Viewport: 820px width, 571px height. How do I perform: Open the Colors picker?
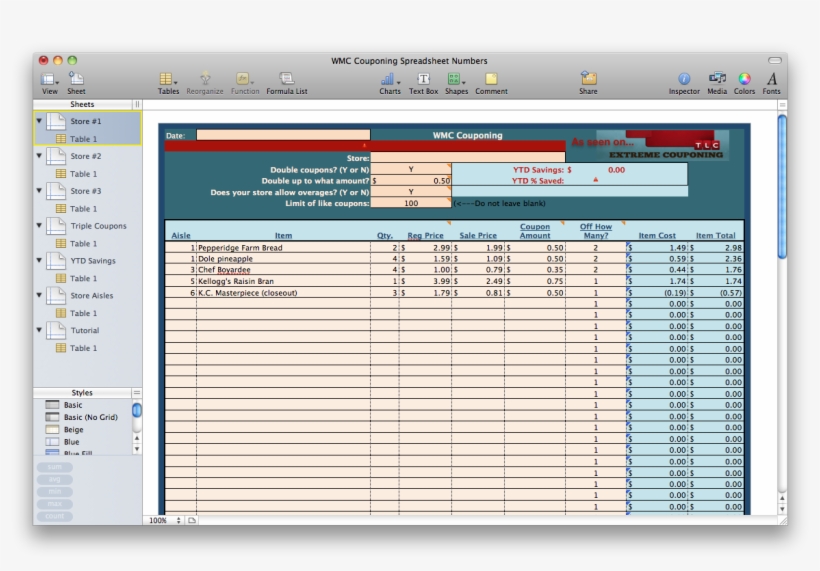coord(744,83)
